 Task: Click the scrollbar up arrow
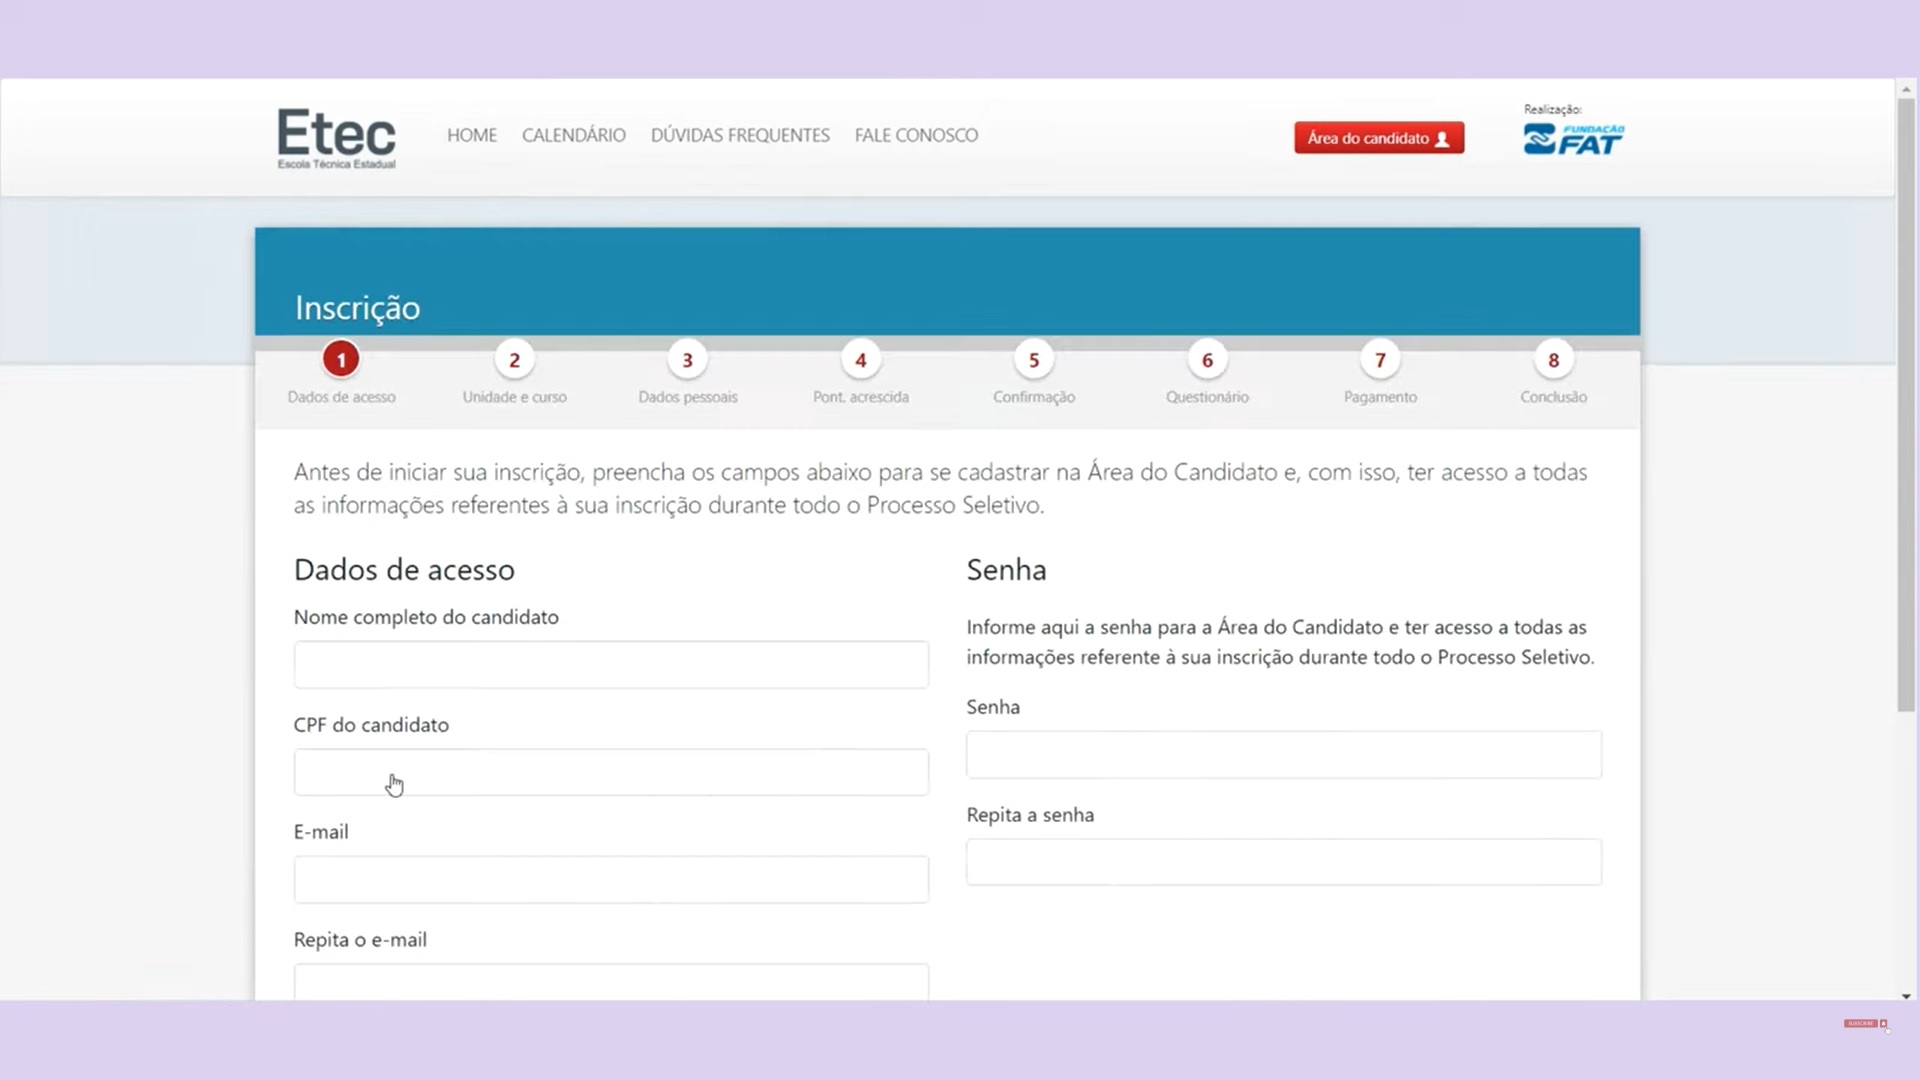point(1906,89)
